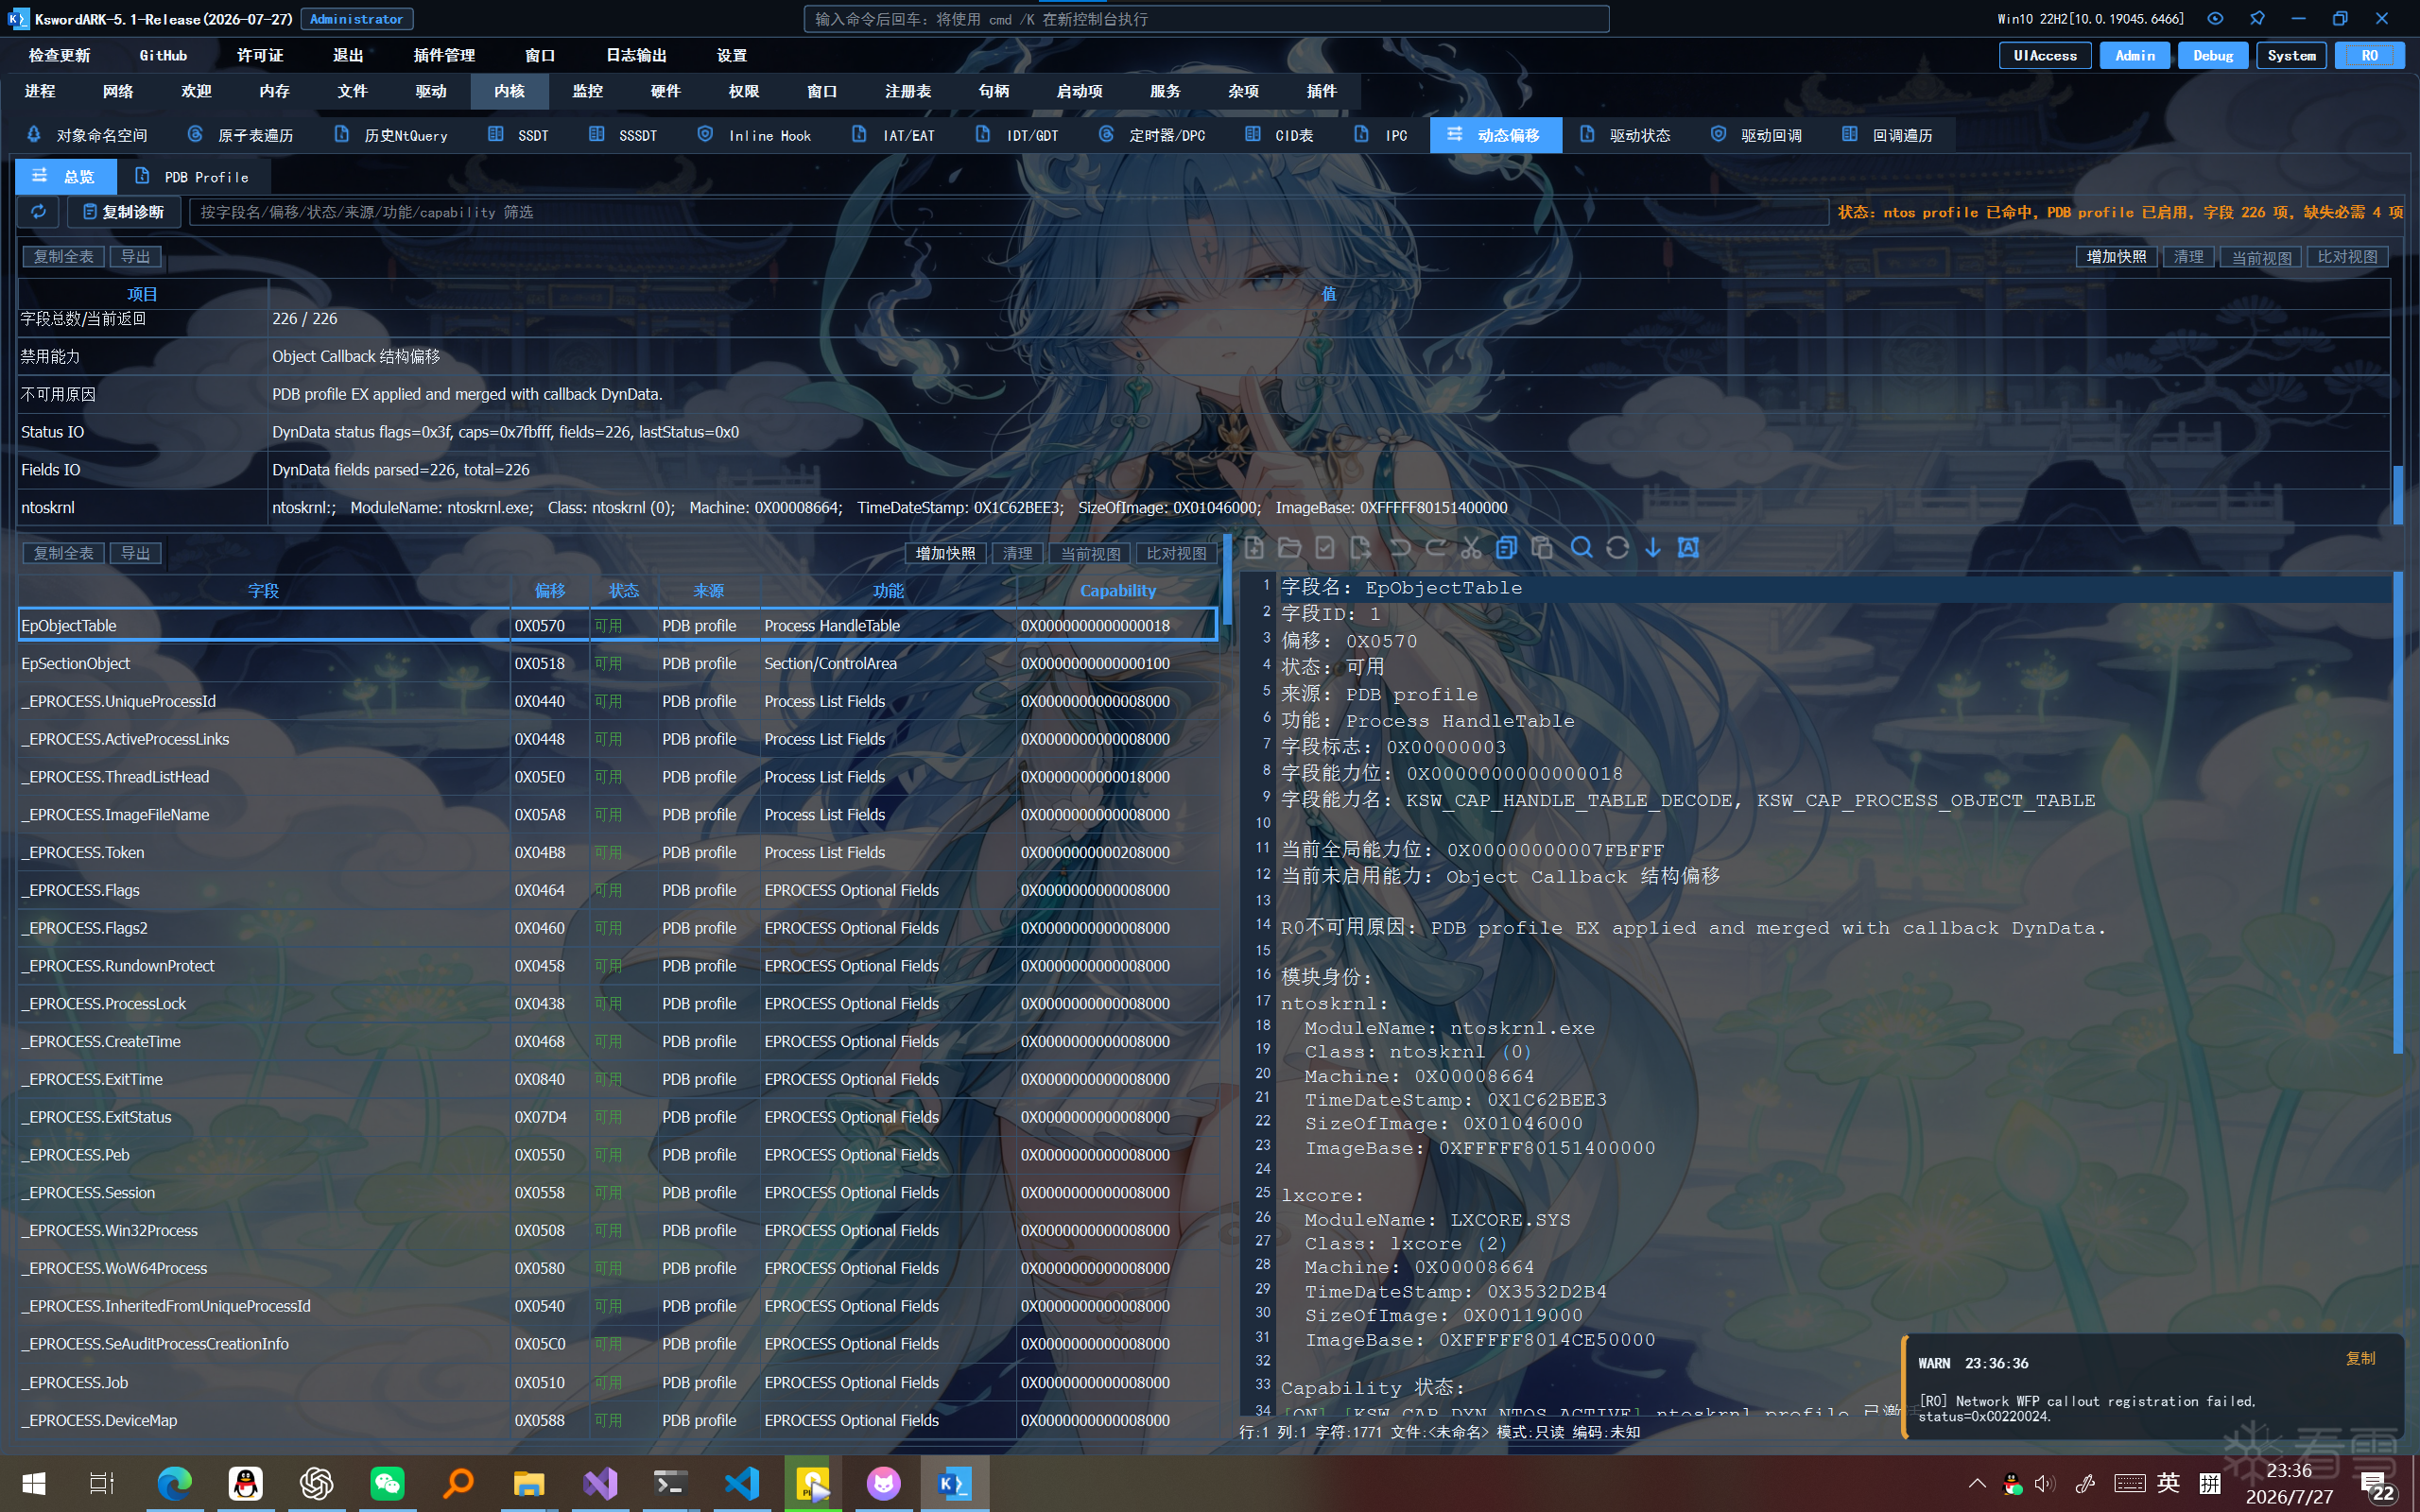Click the copy icon in editor toolbar

tap(1507, 547)
